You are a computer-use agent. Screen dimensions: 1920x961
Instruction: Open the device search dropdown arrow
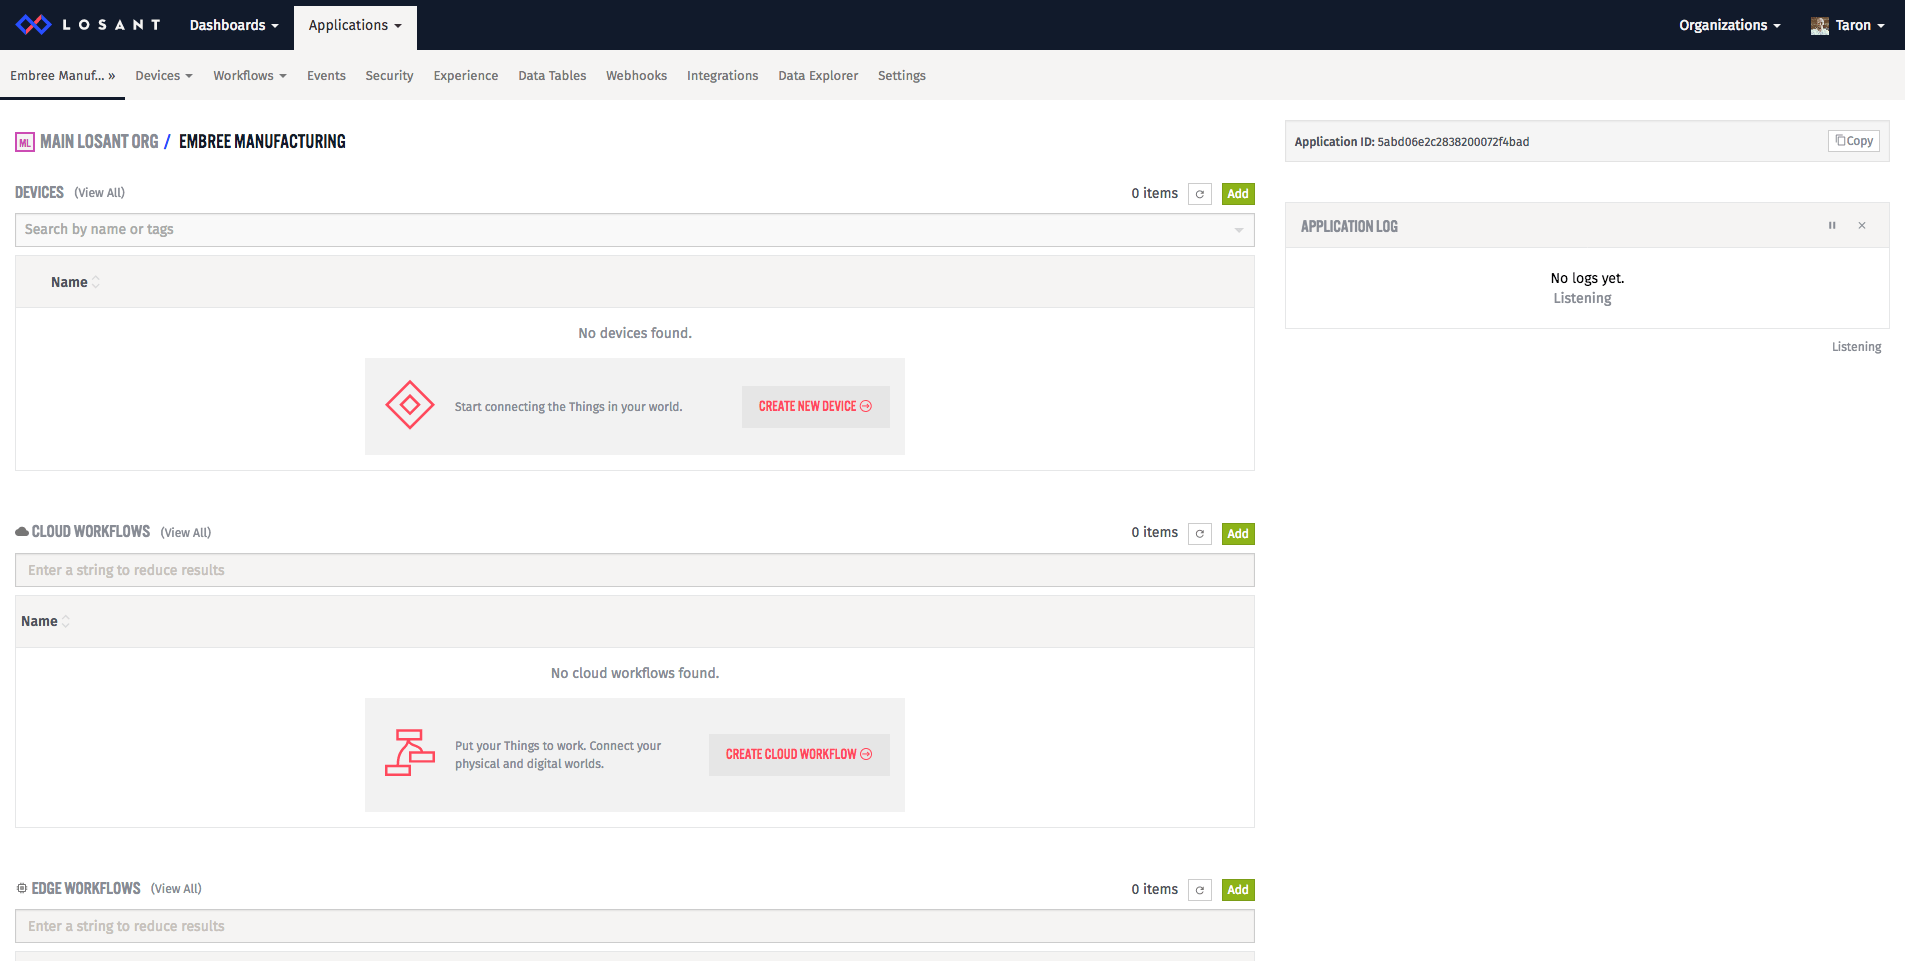point(1238,230)
